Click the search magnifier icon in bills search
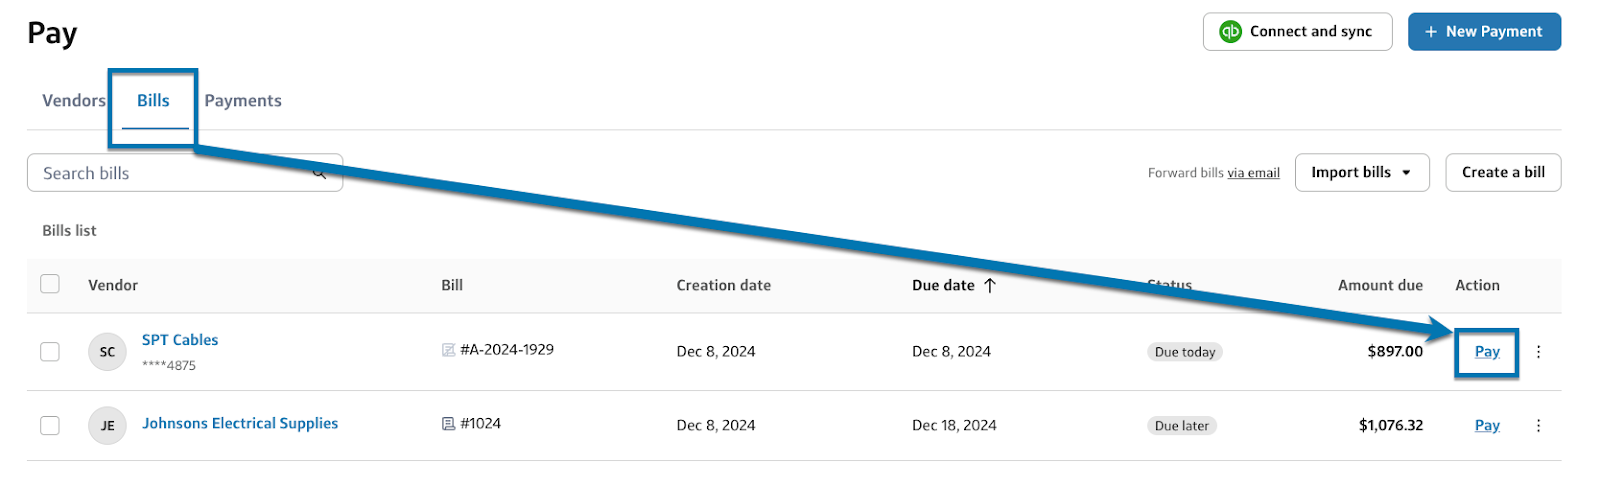The width and height of the screenshot is (1600, 486). tap(320, 174)
